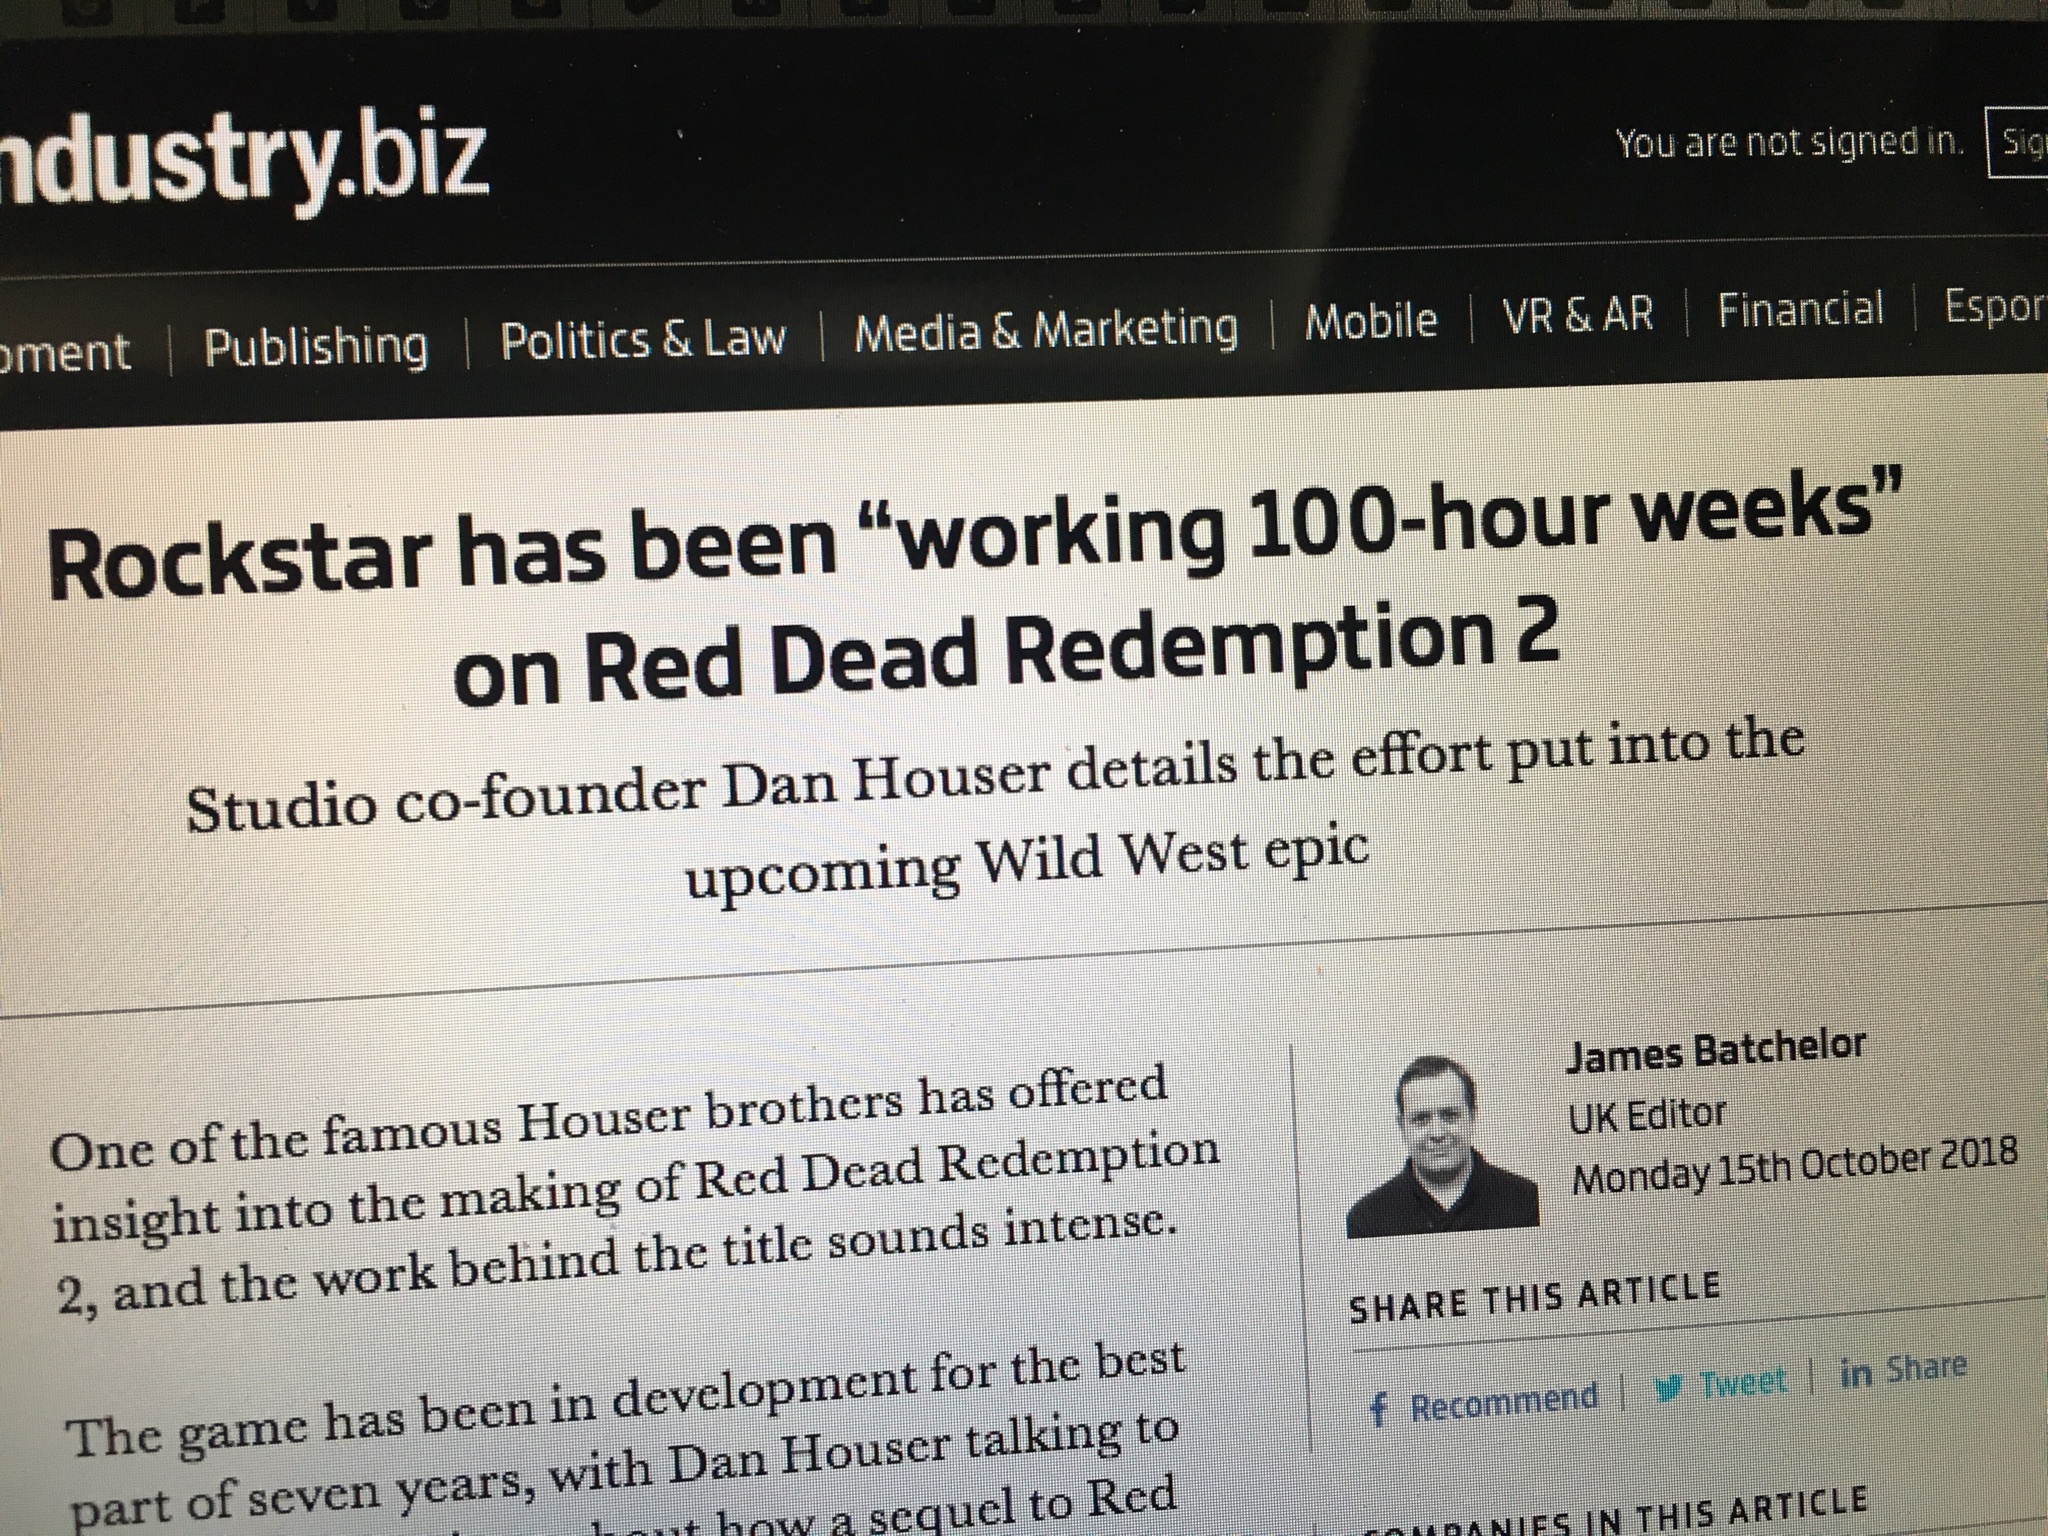The height and width of the screenshot is (1536, 2048).
Task: Share on LinkedIn via in Share icon
Action: (1855, 1374)
